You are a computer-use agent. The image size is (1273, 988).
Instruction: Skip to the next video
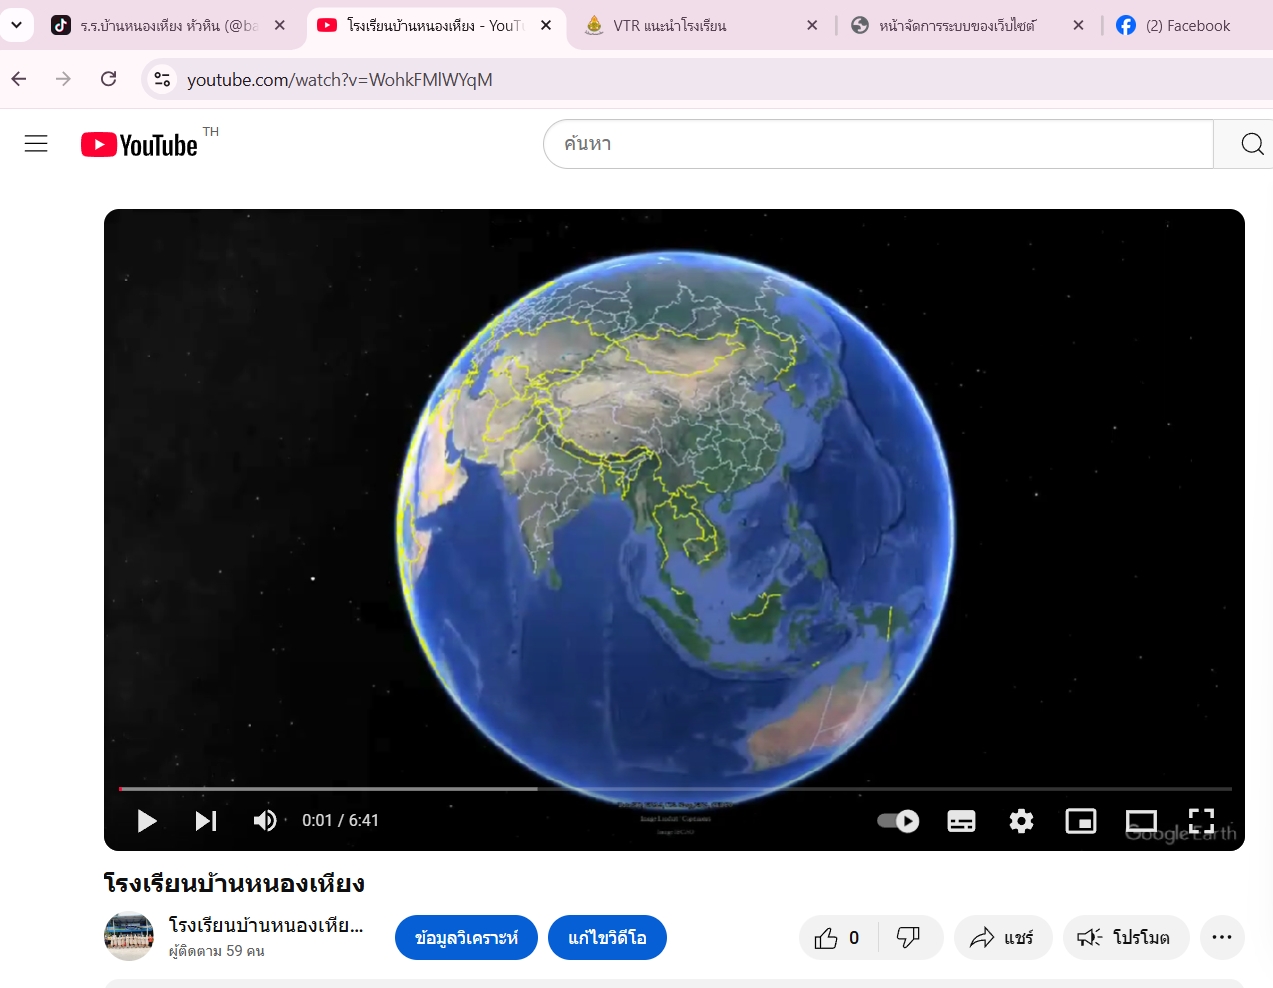[205, 821]
